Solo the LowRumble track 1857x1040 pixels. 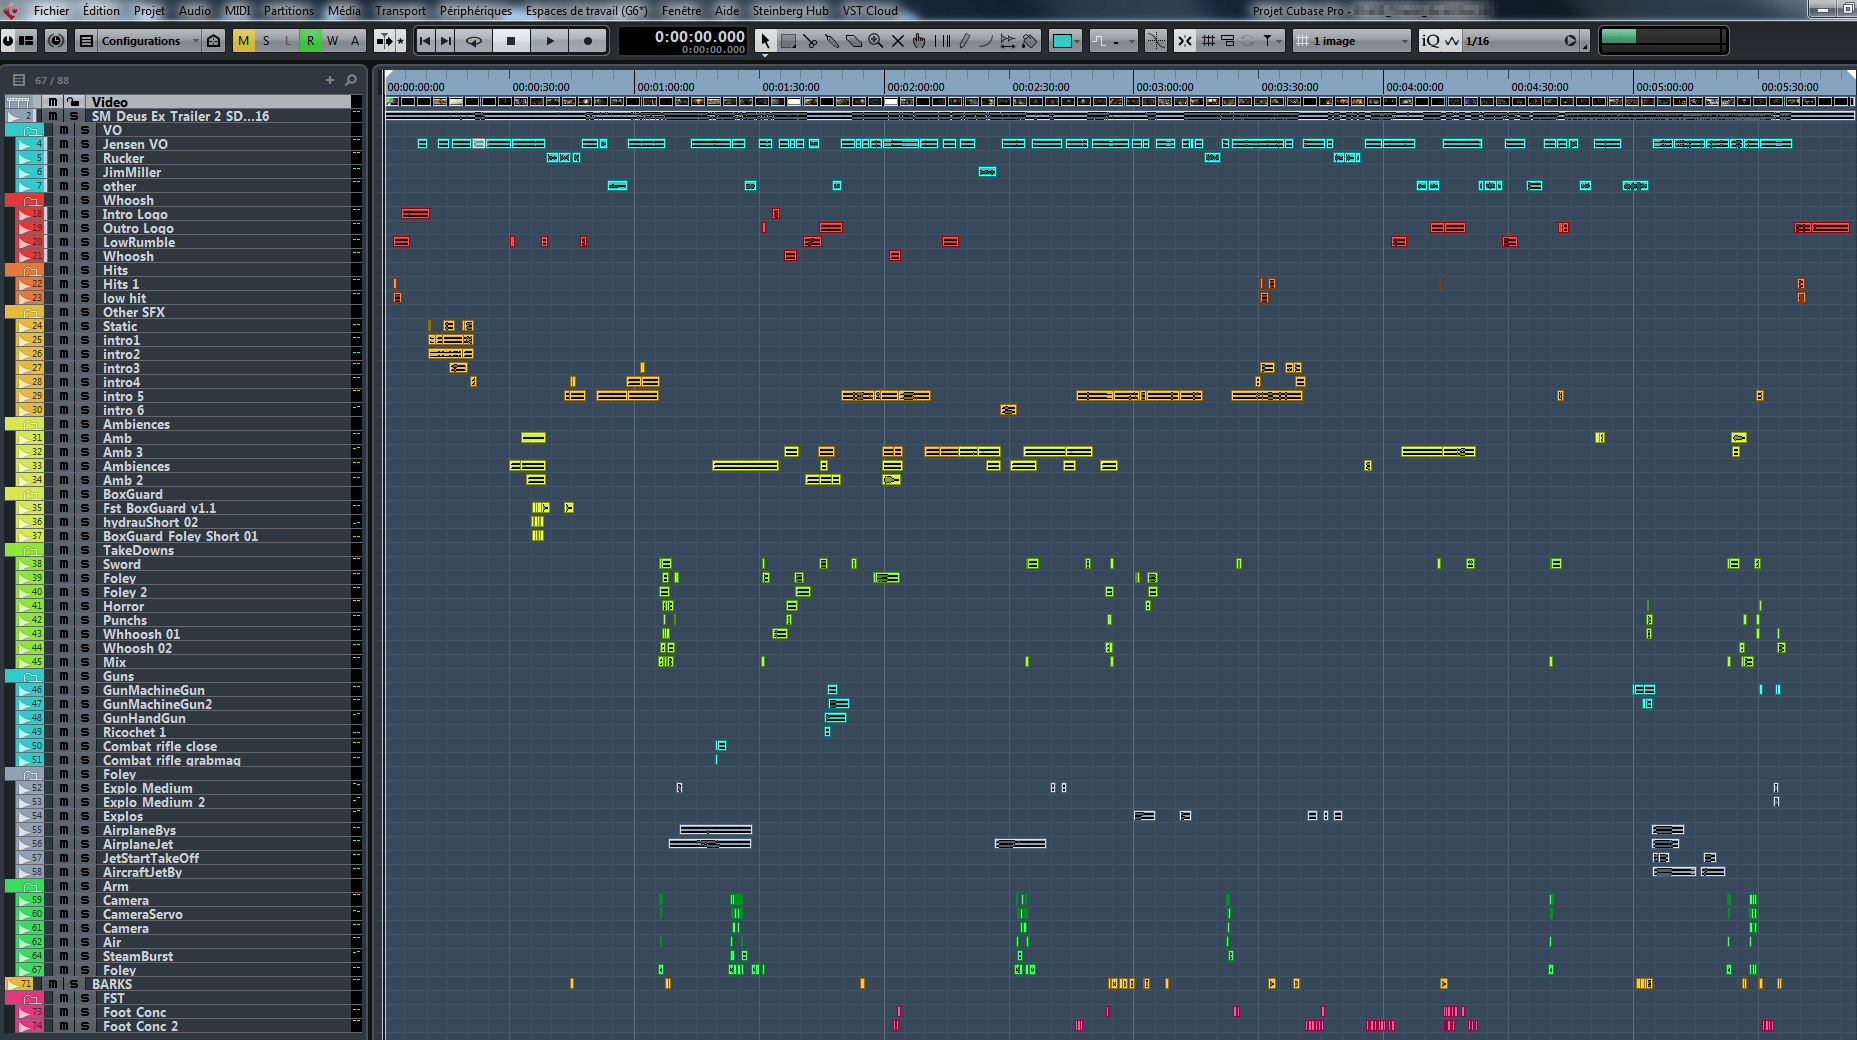pyautogui.click(x=85, y=242)
